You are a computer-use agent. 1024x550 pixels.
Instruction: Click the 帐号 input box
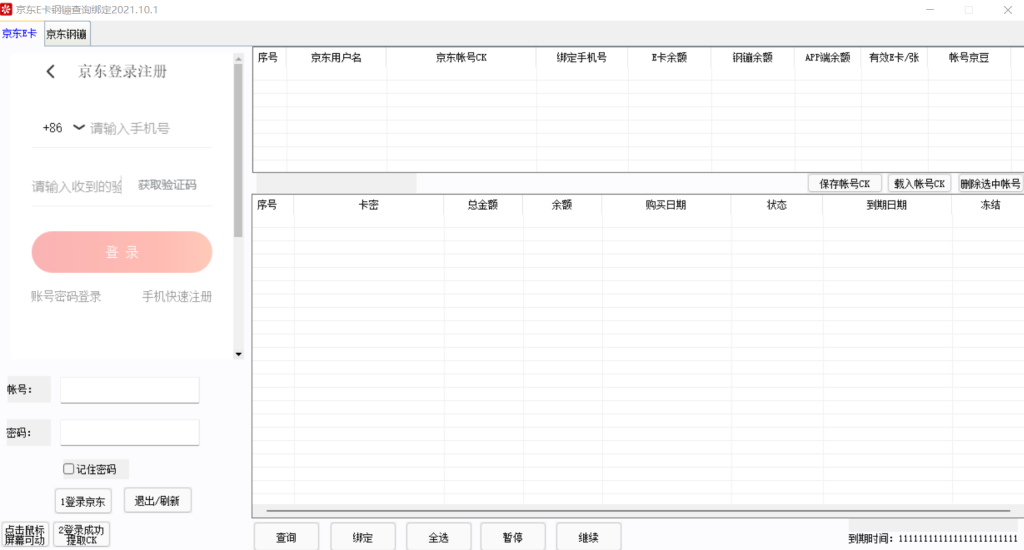click(x=129, y=390)
